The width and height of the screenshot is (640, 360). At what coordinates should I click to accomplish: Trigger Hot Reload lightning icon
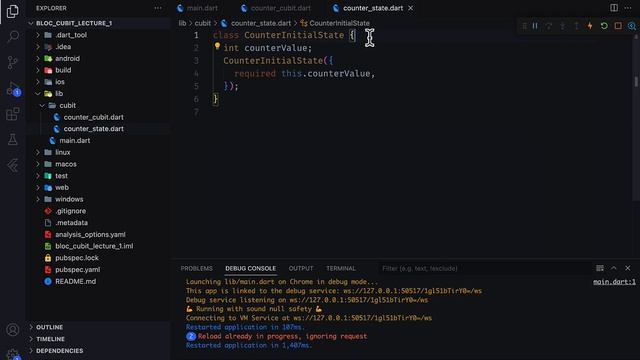(590, 26)
